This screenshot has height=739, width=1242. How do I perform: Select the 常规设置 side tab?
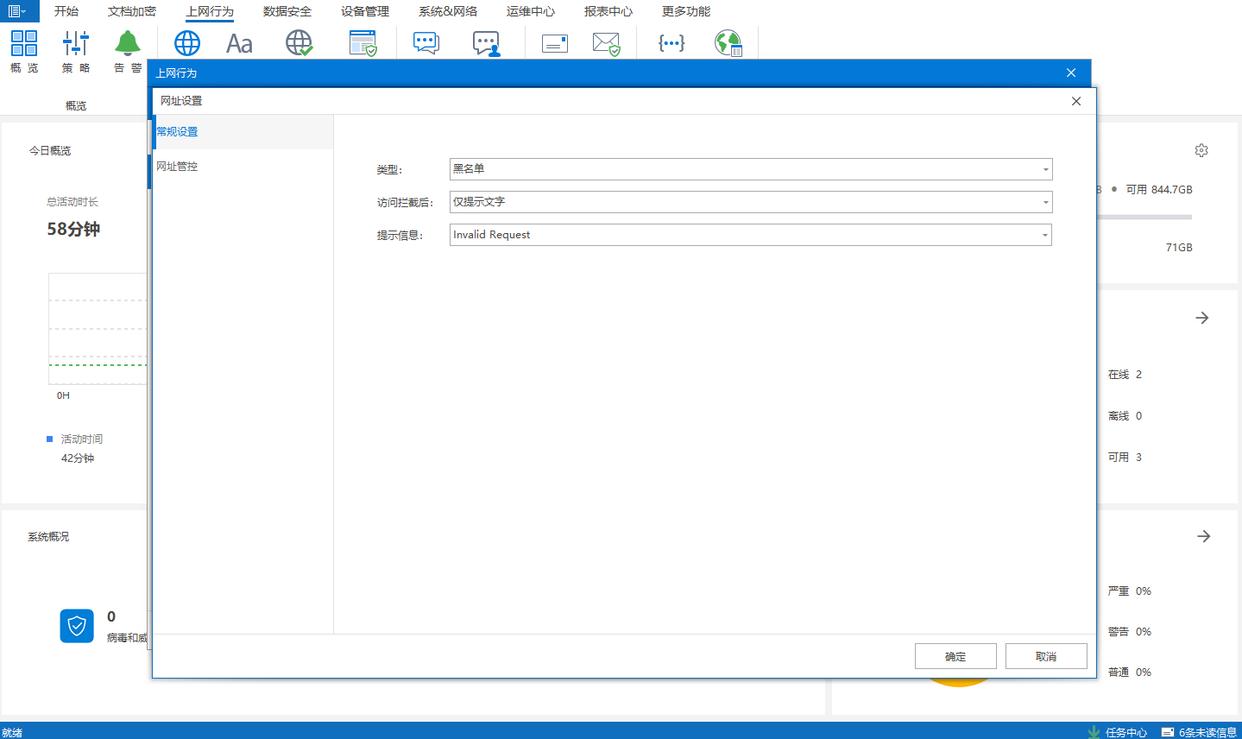(x=178, y=132)
